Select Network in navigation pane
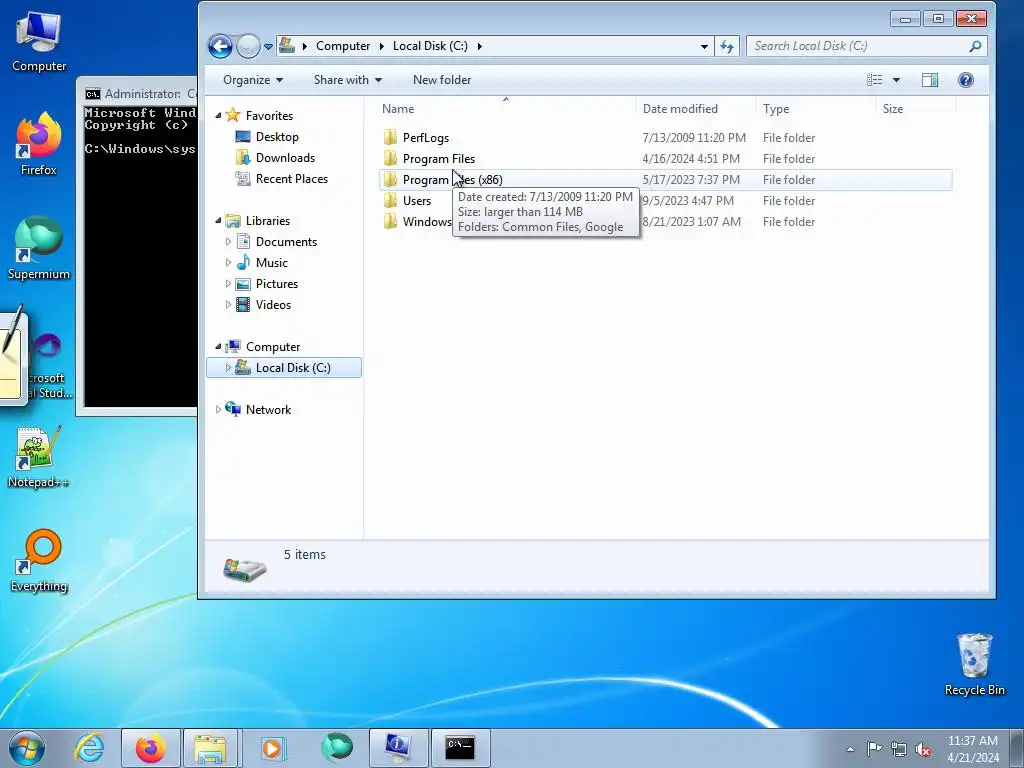 268,409
